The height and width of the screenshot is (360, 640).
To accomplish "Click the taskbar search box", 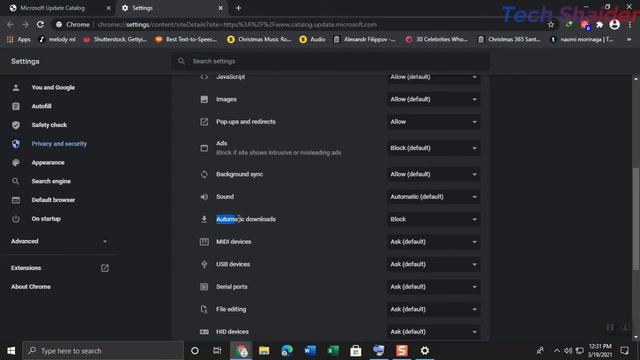I will [103, 351].
